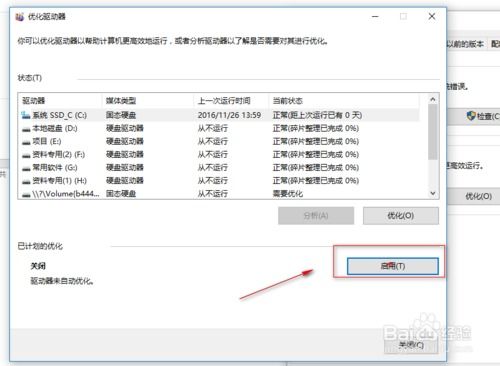Click the drive list scrollbar thumb
Image resolution: width=500 pixels, height=366 pixels.
pos(433,132)
